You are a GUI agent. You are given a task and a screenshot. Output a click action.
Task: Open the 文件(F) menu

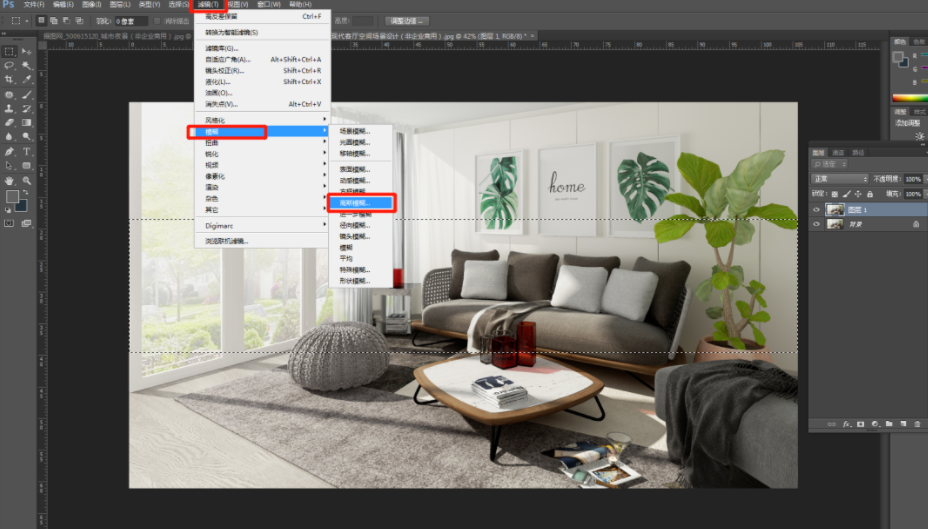[34, 4]
